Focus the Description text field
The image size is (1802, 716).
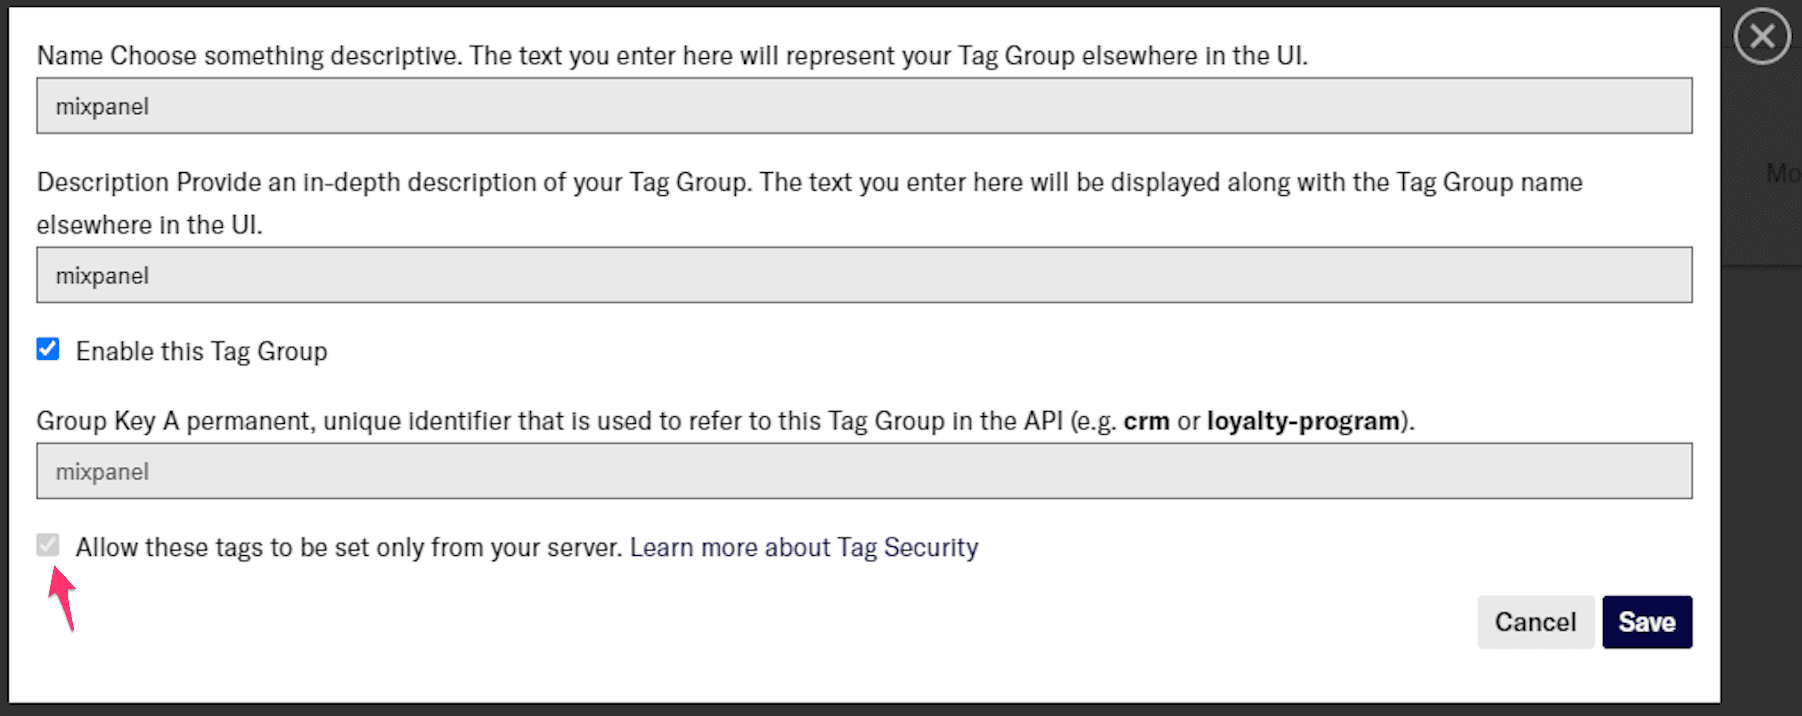click(x=864, y=275)
